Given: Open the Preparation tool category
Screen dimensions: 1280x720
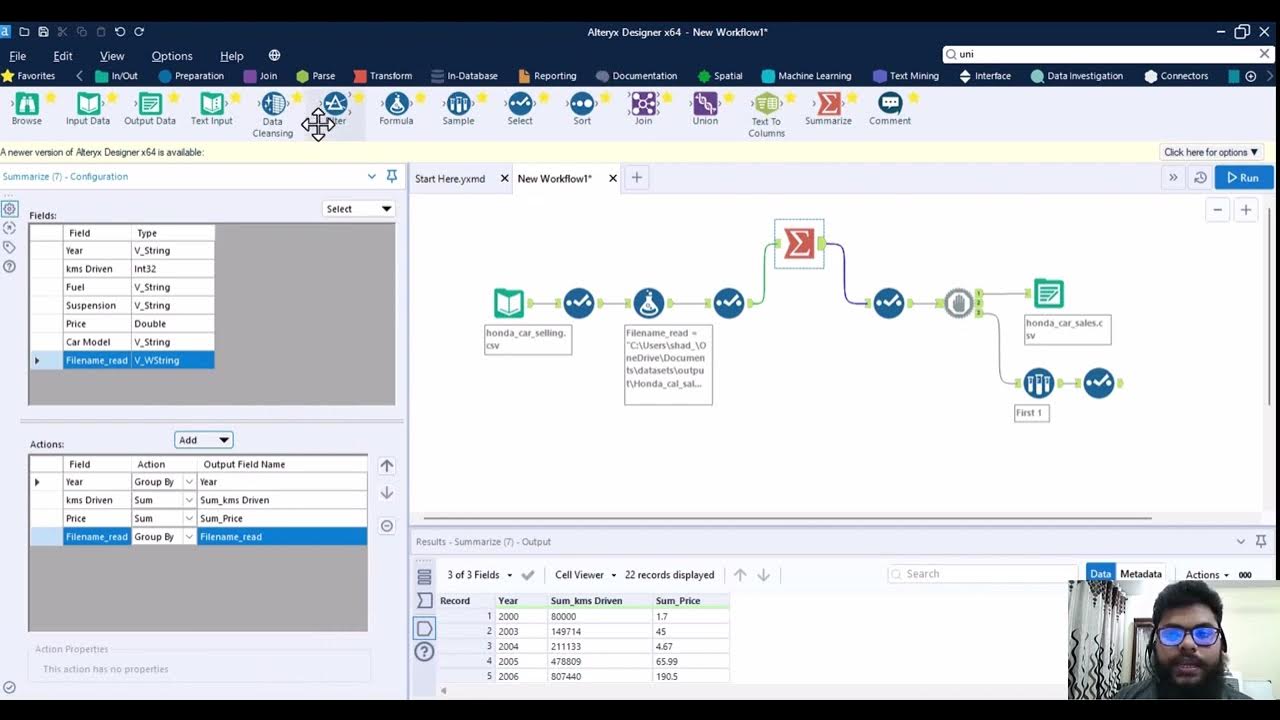Looking at the screenshot, I should 190,76.
